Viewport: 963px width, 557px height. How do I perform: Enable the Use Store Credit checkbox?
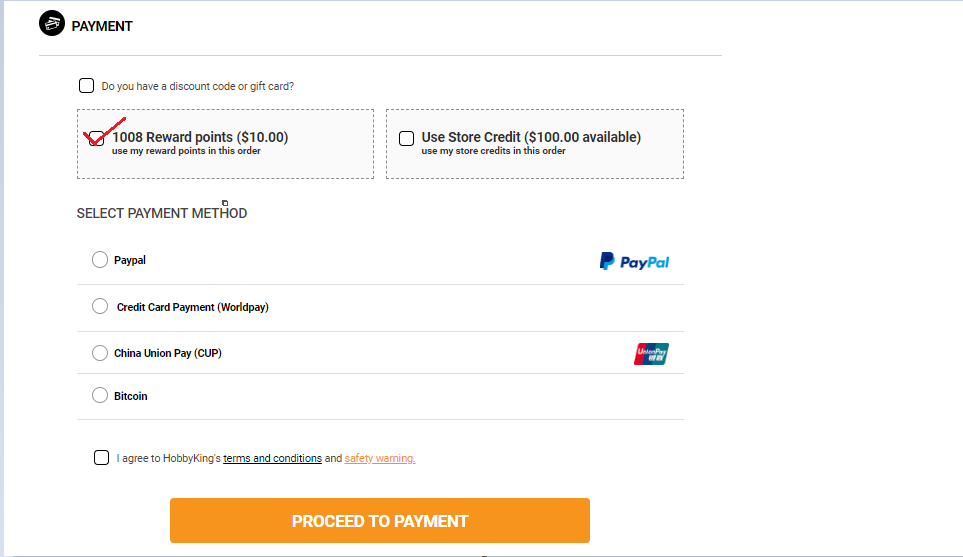(x=407, y=138)
